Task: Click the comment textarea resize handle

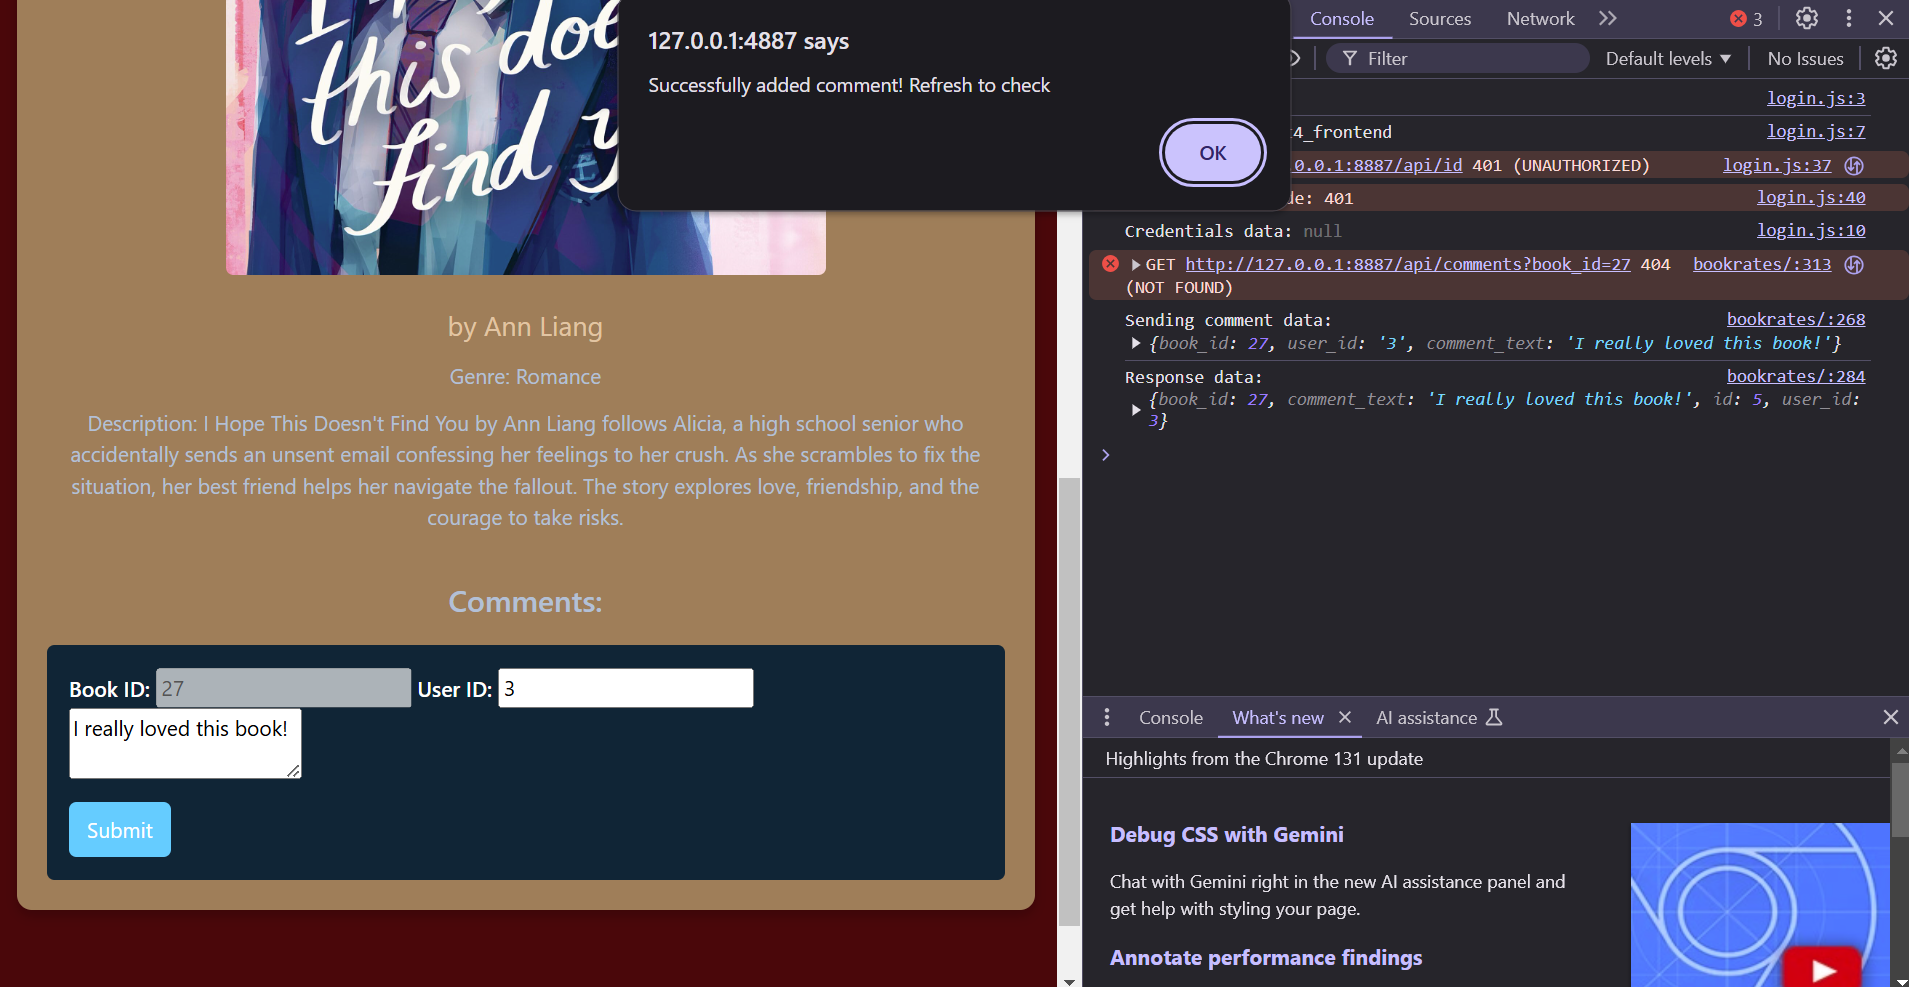Action: coord(293,771)
